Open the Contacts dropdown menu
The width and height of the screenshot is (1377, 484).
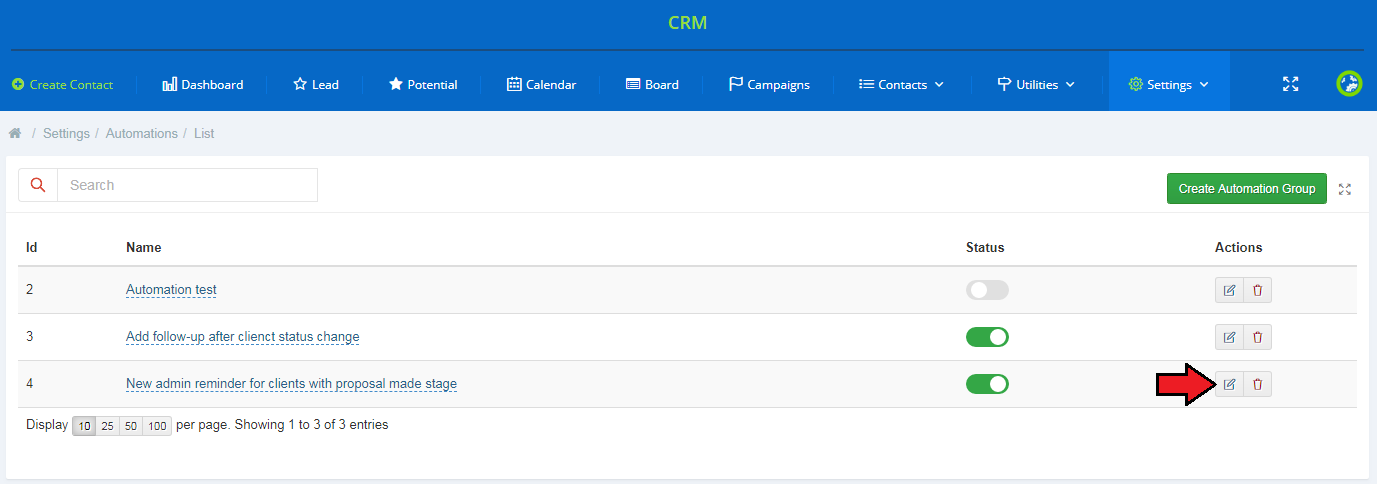901,85
